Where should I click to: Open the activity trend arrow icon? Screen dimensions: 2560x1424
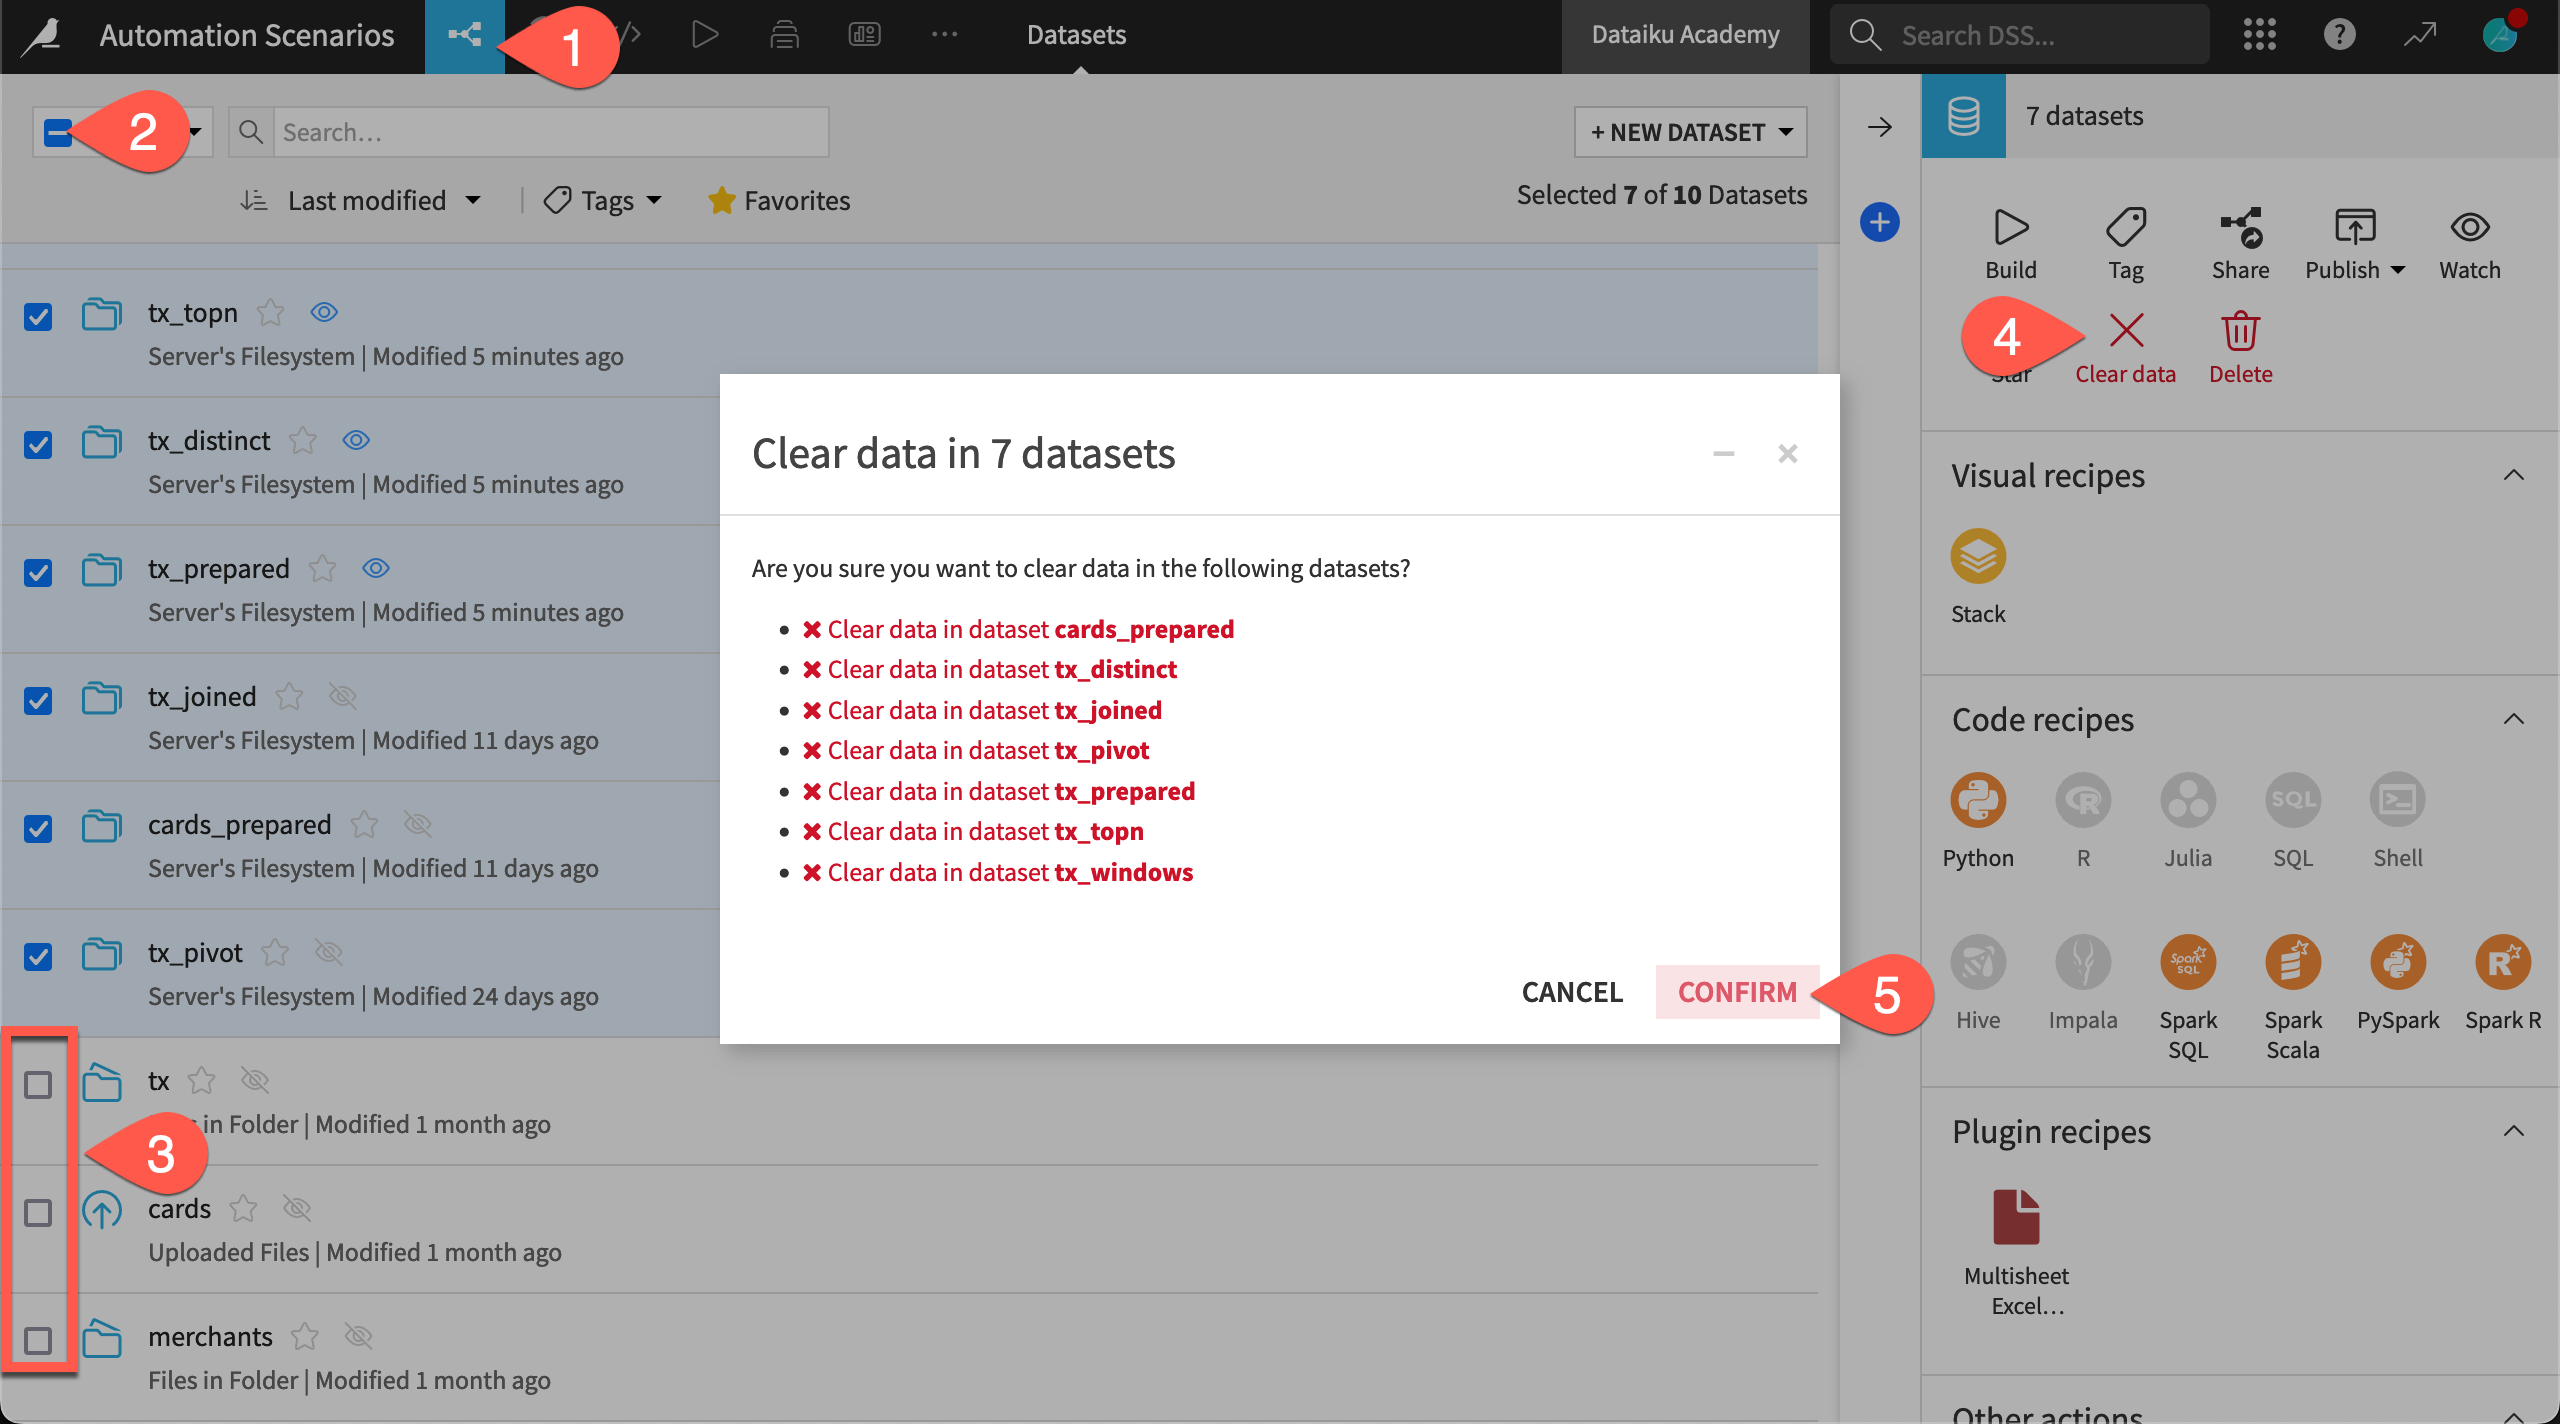[2420, 35]
